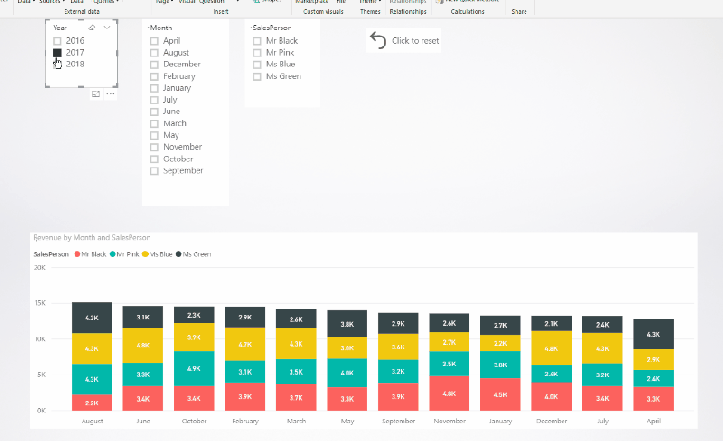723x441 pixels.
Task: Clear selections with Year slicer eraser icon
Action: pyautogui.click(x=93, y=28)
